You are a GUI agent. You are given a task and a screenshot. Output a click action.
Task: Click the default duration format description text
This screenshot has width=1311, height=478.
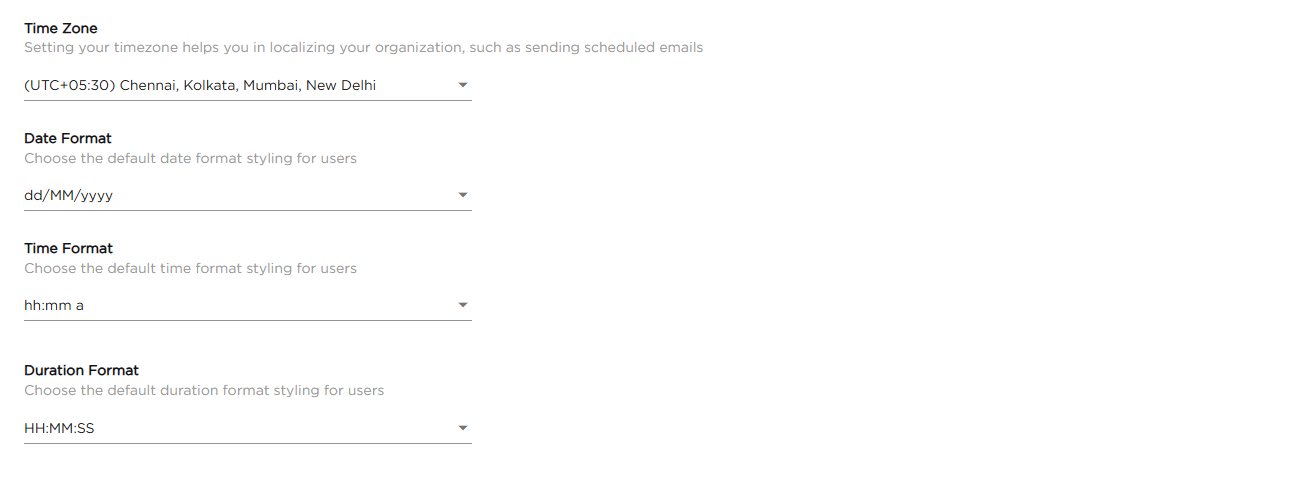pos(204,390)
